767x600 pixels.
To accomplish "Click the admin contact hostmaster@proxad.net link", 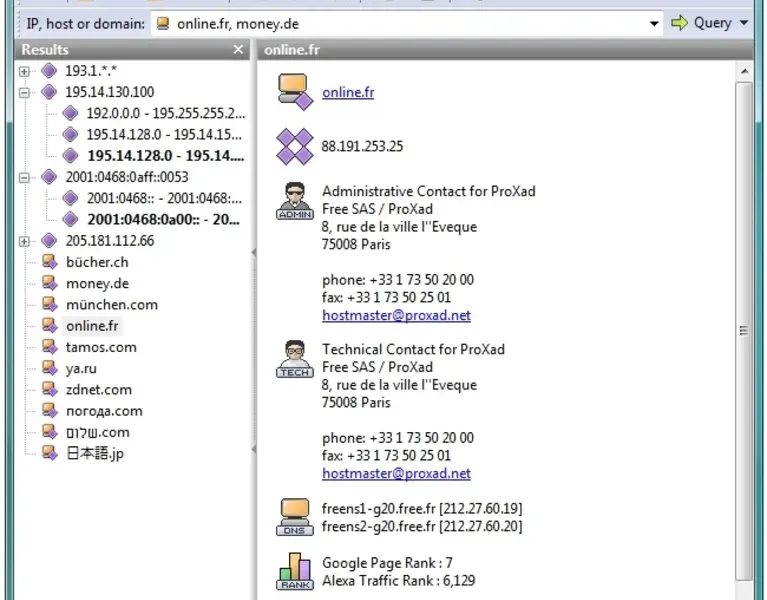I will (x=396, y=315).
